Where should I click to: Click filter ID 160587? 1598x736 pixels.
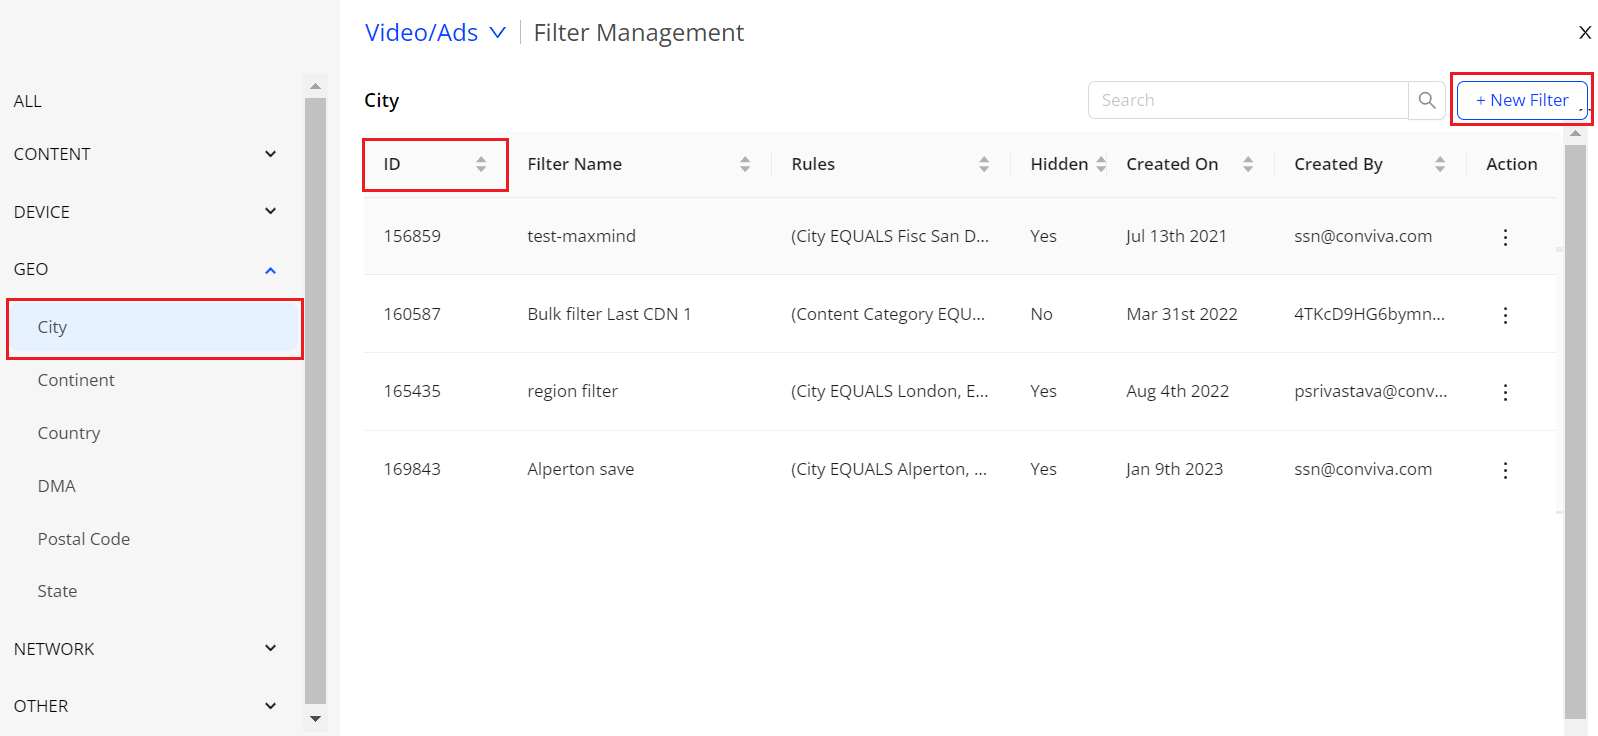pos(412,314)
